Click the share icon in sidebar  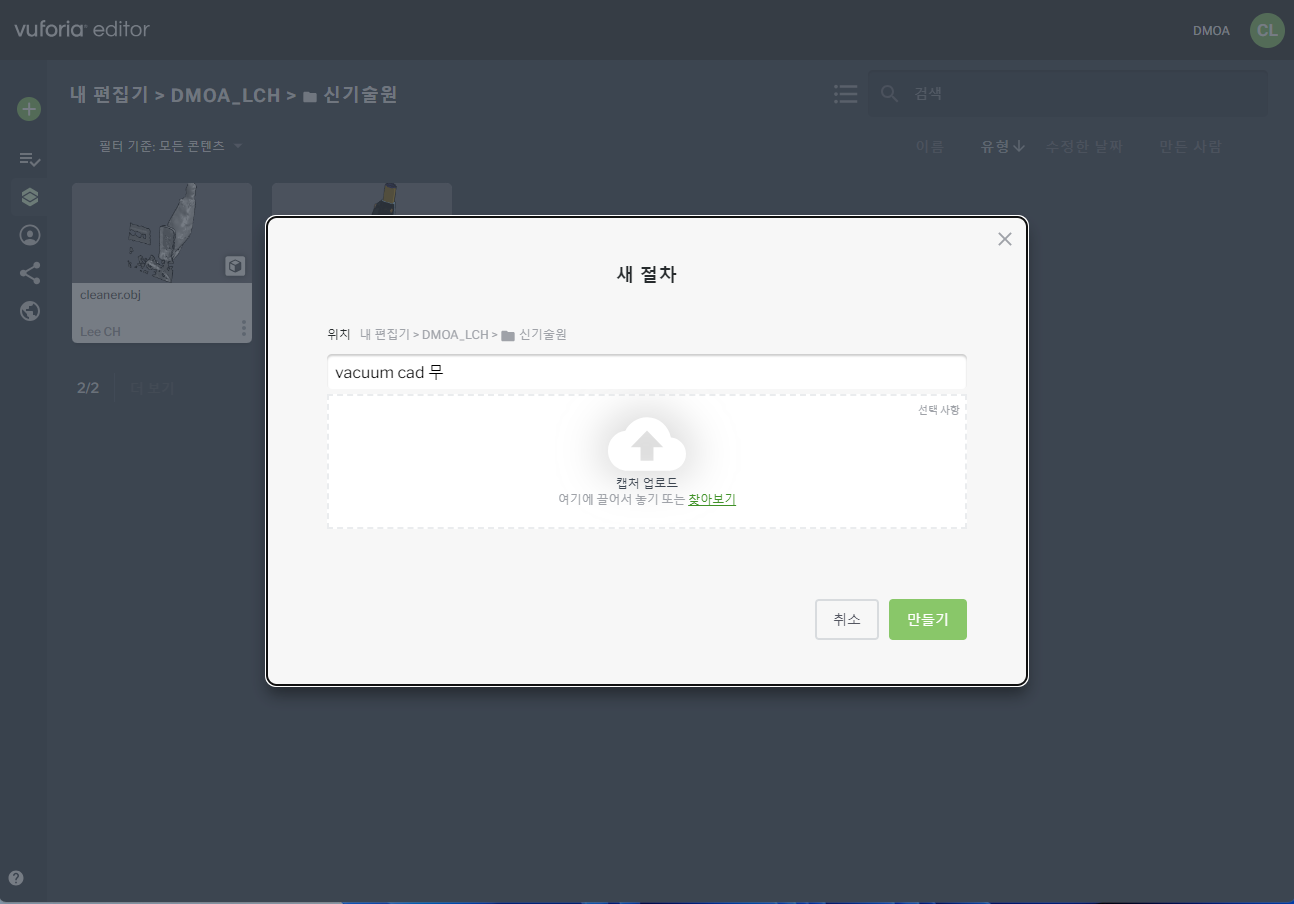(29, 273)
